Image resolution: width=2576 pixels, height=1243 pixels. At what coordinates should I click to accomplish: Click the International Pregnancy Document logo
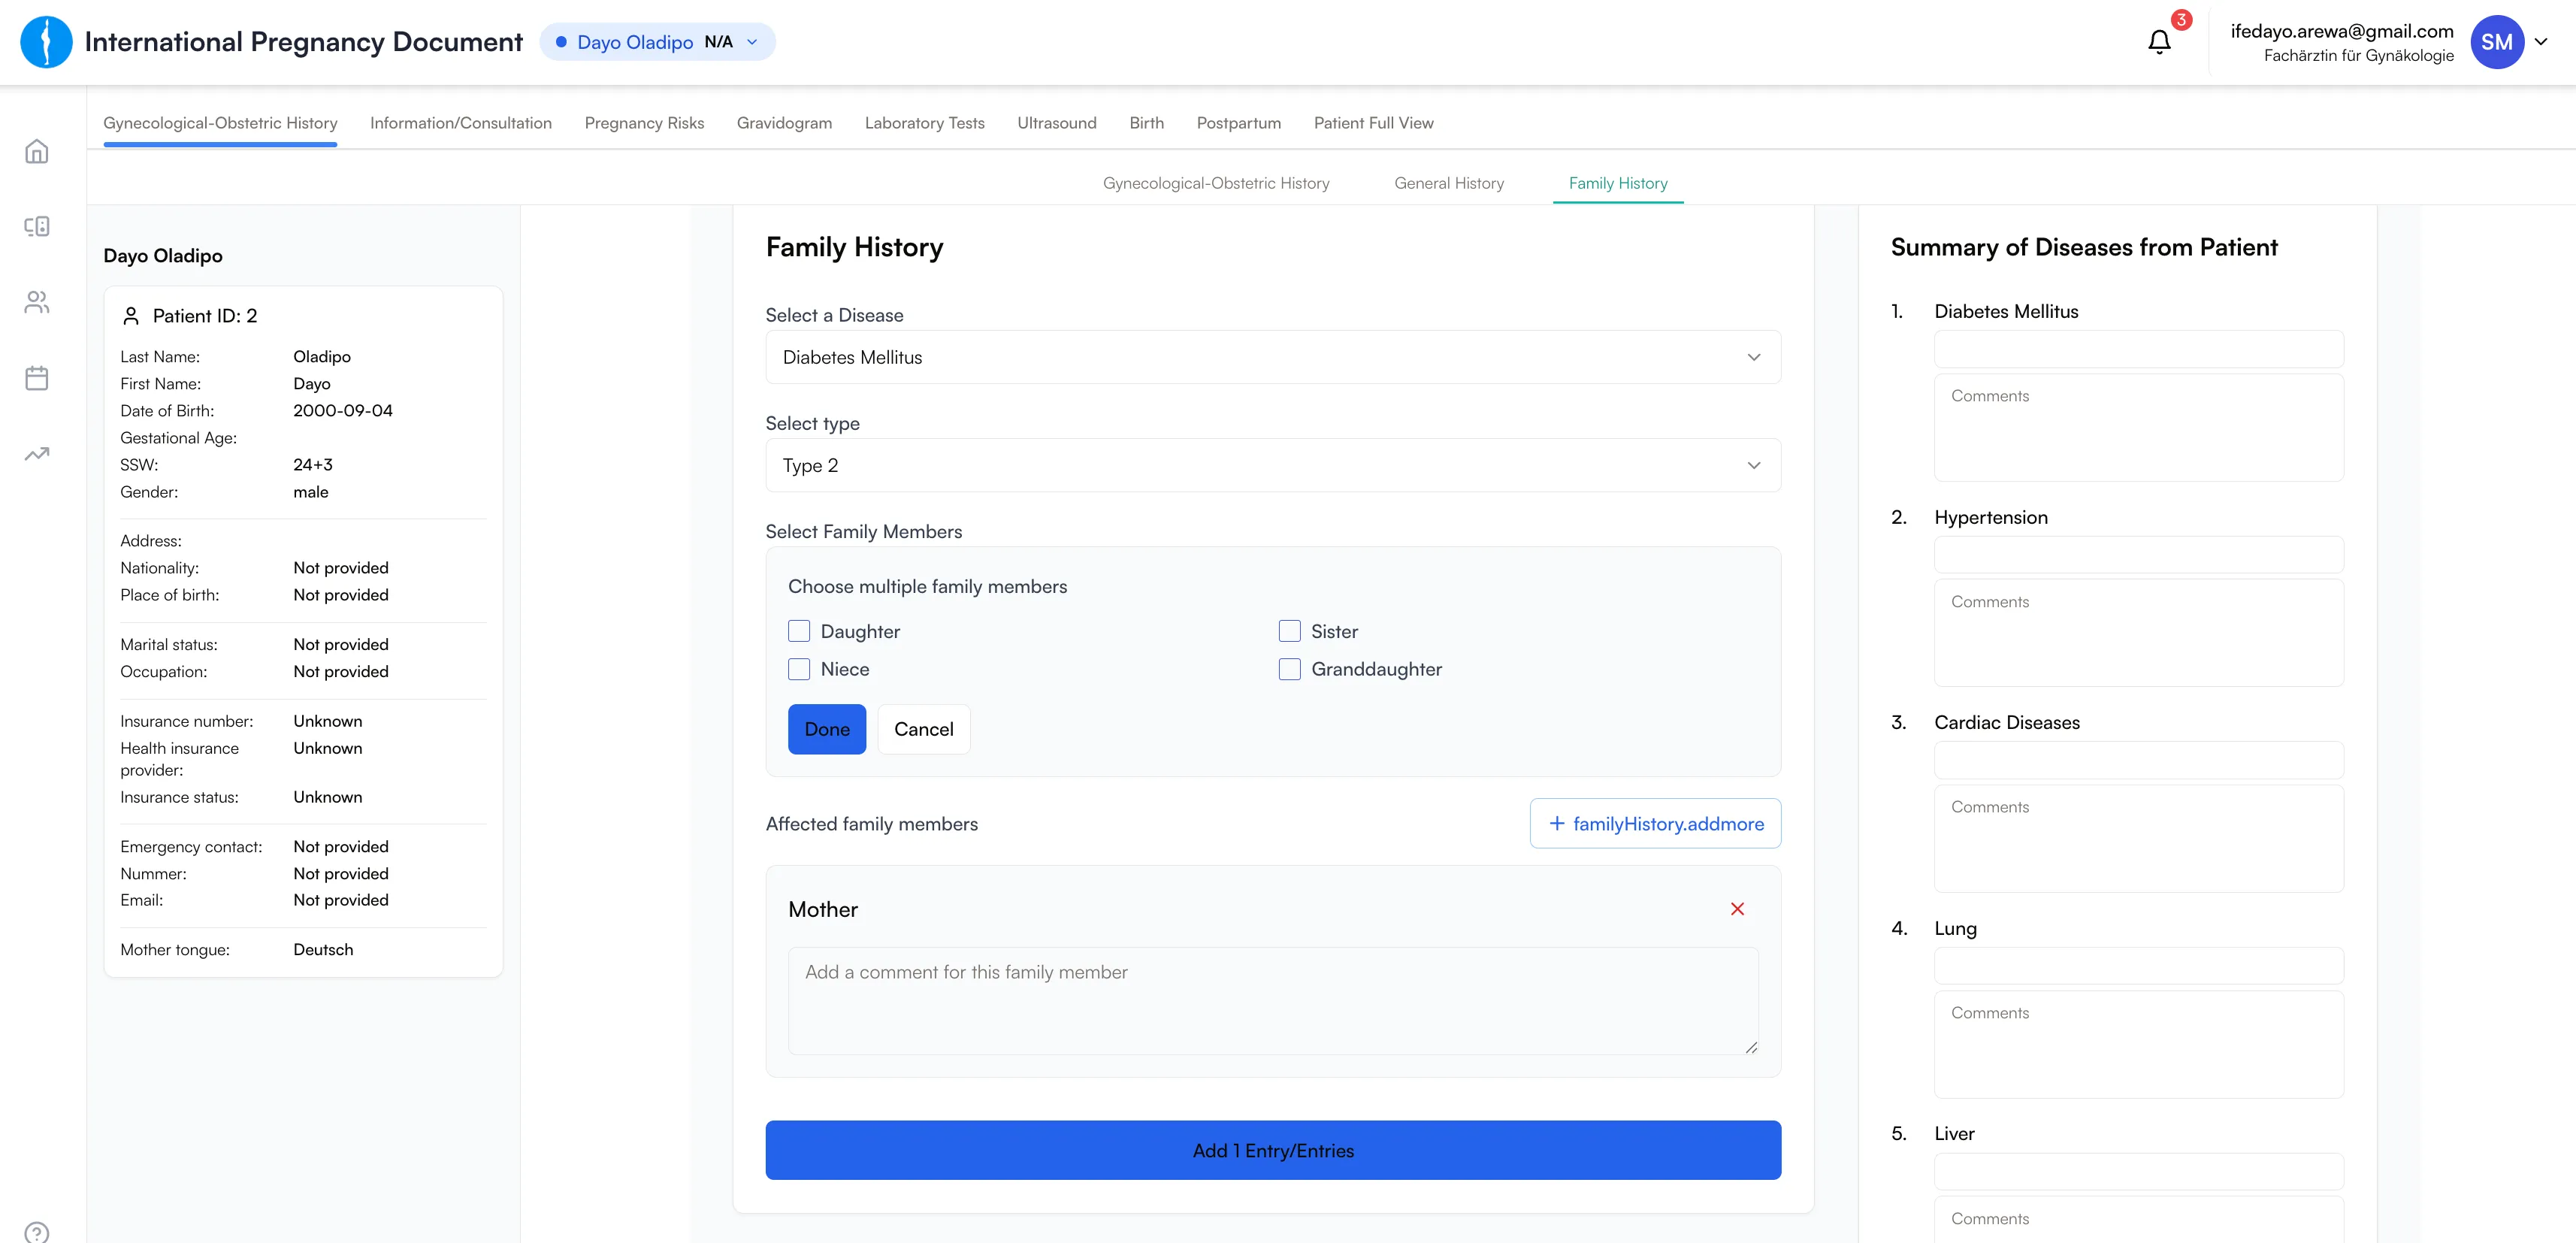[46, 42]
